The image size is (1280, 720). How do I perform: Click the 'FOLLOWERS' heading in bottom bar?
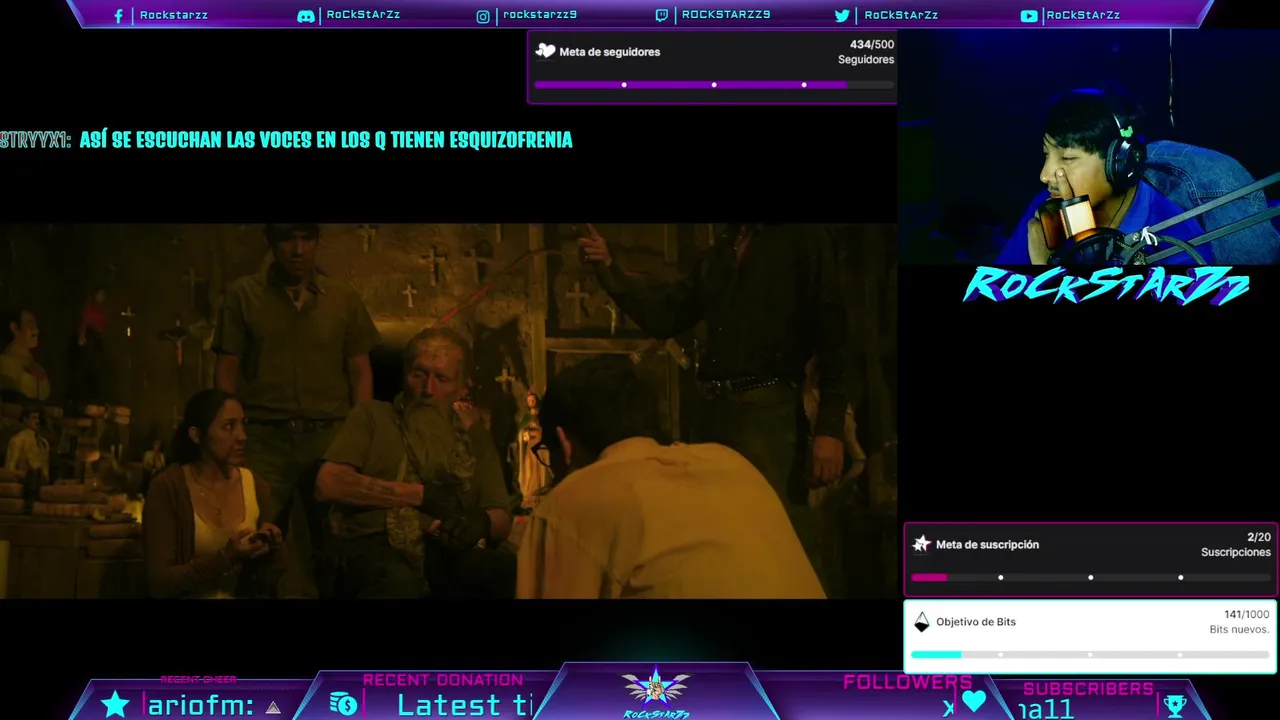click(907, 682)
